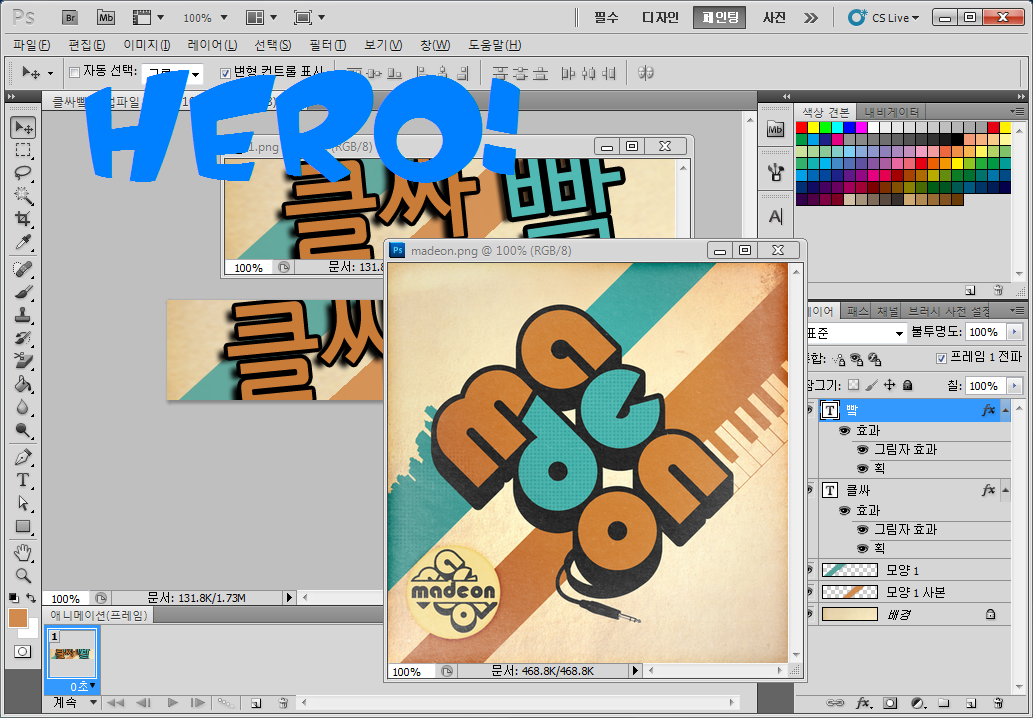Switch to the 내비게이터 tab
This screenshot has width=1033, height=718.
pos(891,112)
